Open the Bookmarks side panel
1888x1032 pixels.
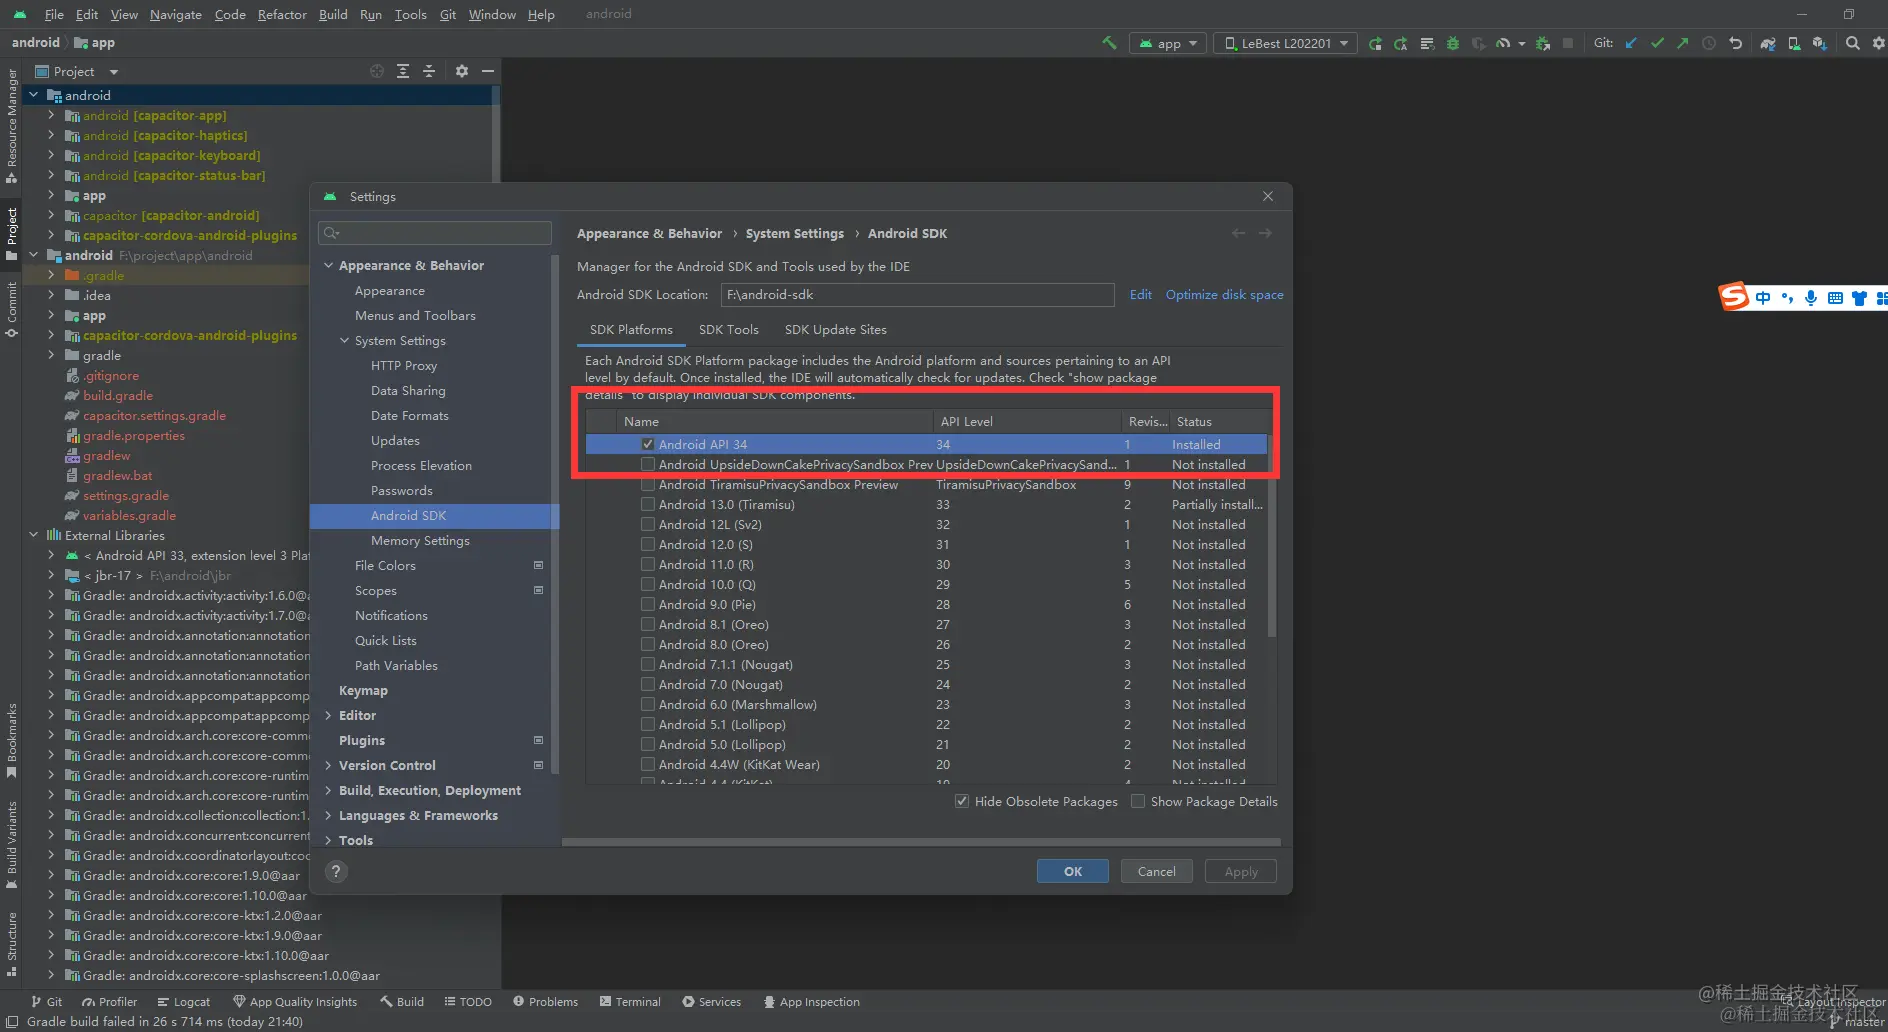(x=11, y=740)
